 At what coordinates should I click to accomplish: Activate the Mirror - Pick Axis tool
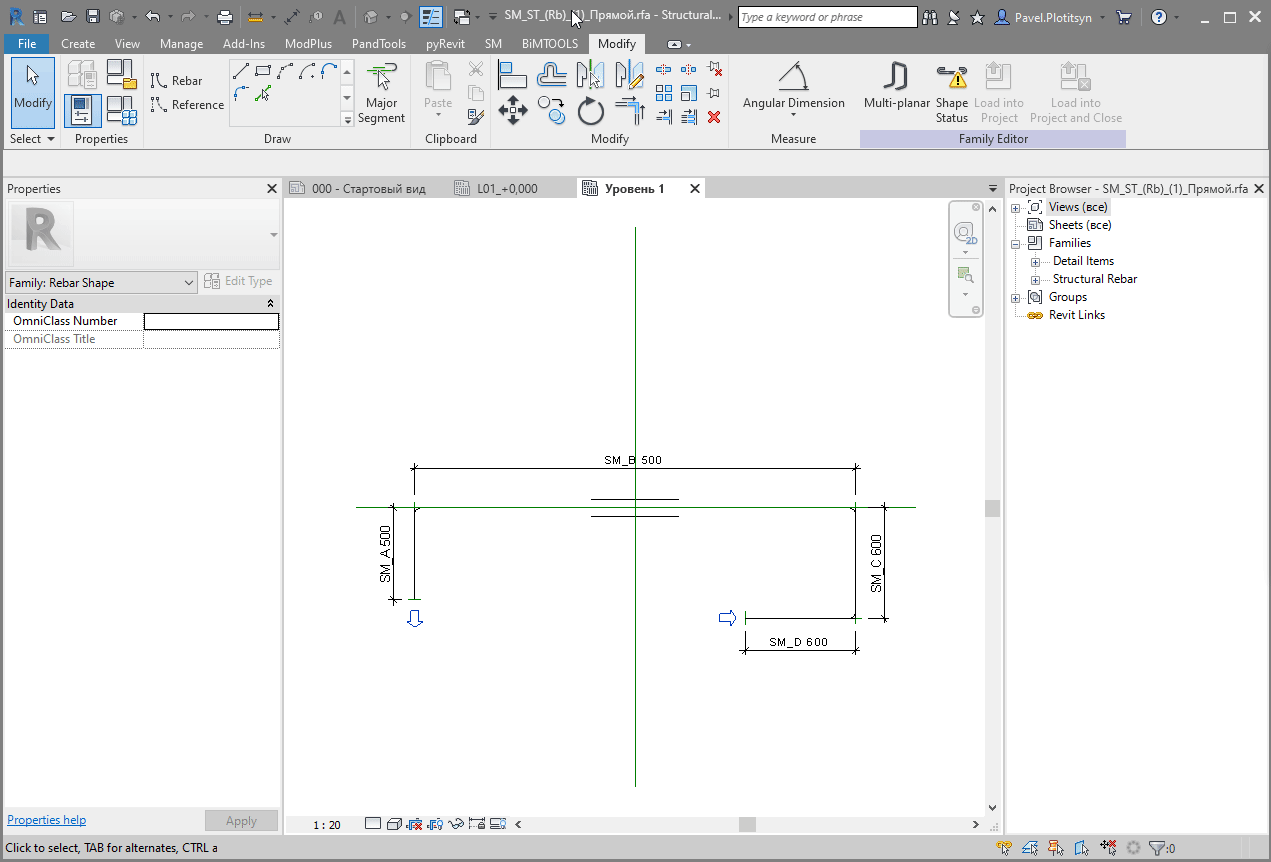click(590, 74)
